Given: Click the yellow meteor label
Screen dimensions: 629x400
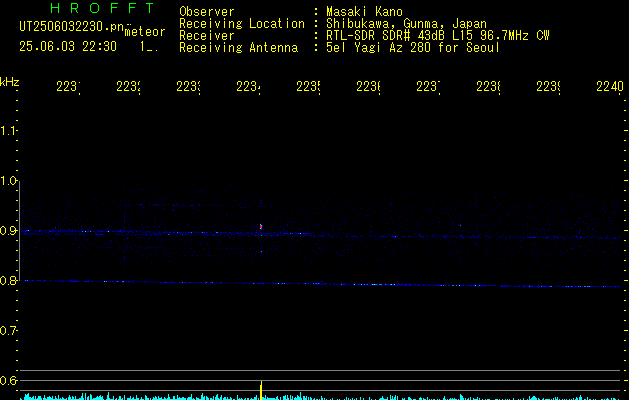Looking at the screenshot, I should [x=145, y=32].
